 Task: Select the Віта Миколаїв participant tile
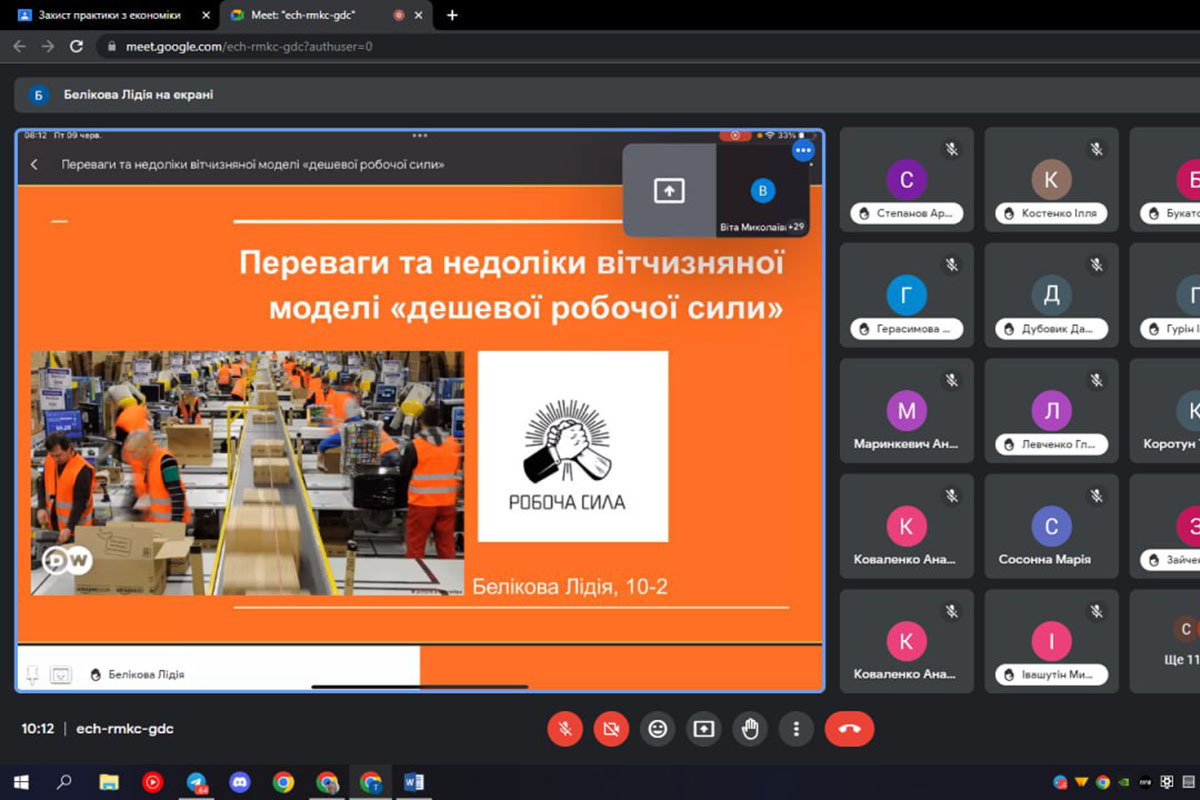(763, 190)
